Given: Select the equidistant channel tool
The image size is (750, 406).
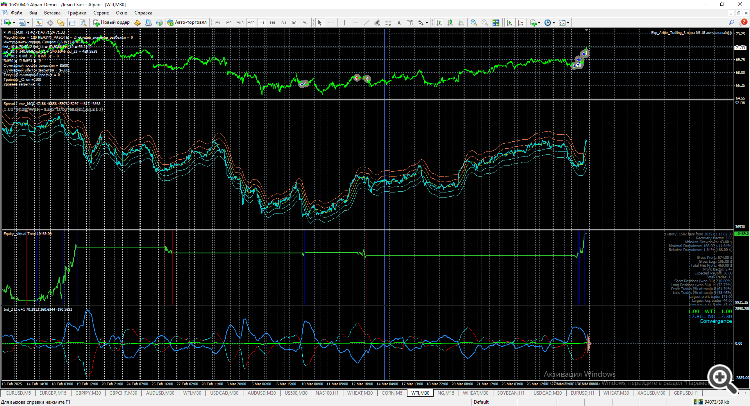Looking at the screenshot, I should [x=377, y=22].
